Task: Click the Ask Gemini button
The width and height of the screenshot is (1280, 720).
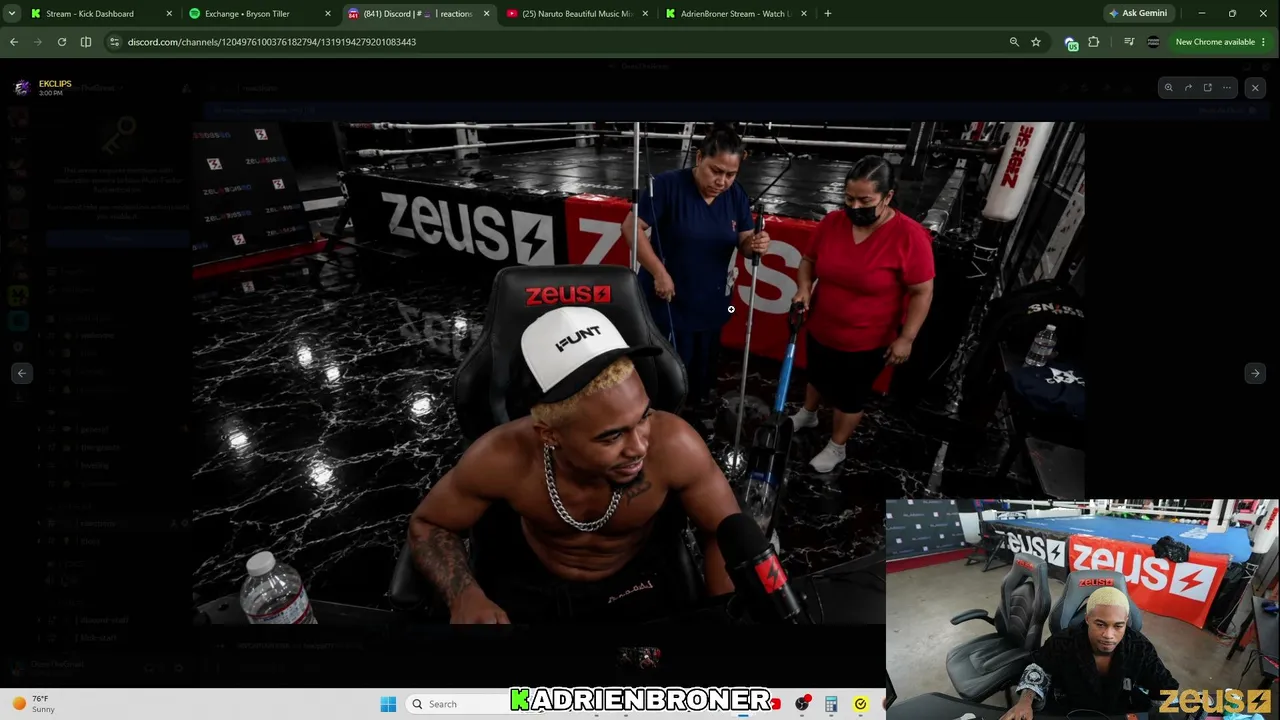Action: (1138, 14)
